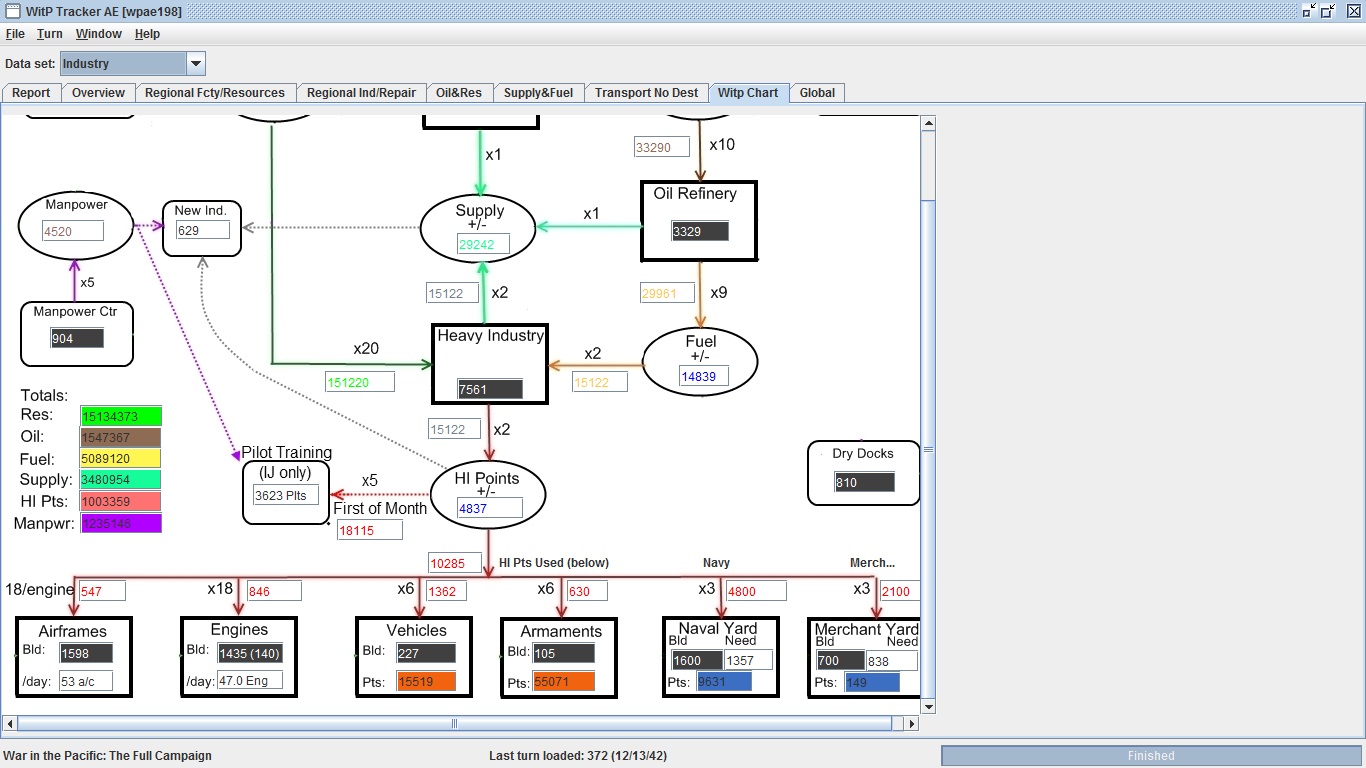Click the Finished progress bar

(x=1151, y=756)
